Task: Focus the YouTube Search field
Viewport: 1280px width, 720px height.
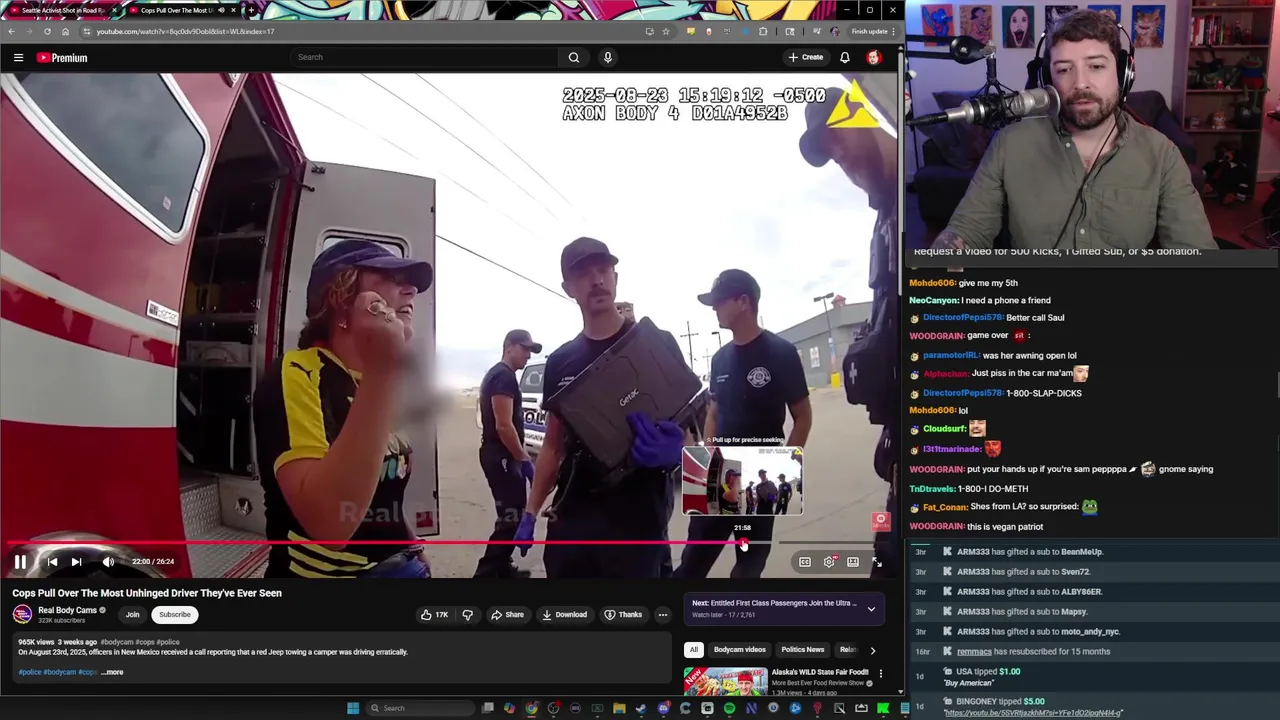Action: pos(424,57)
